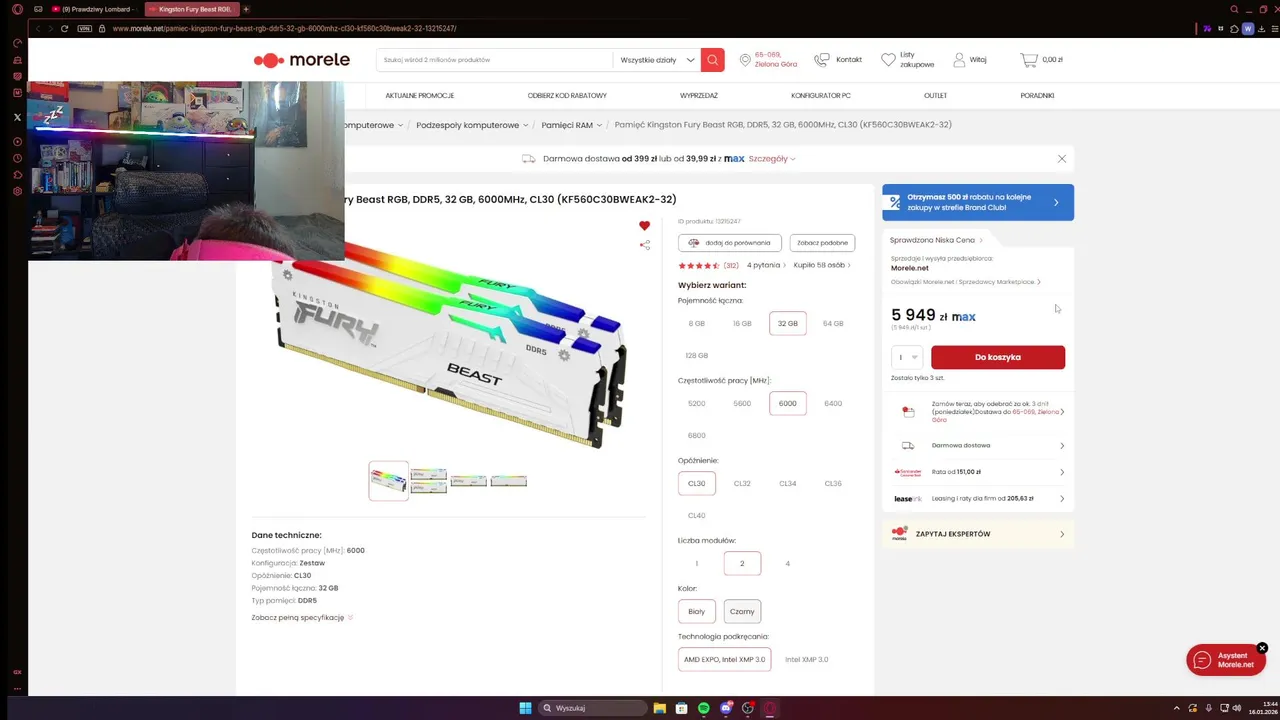Select 4 modules option
Viewport: 1280px width, 720px height.
pyautogui.click(x=787, y=564)
